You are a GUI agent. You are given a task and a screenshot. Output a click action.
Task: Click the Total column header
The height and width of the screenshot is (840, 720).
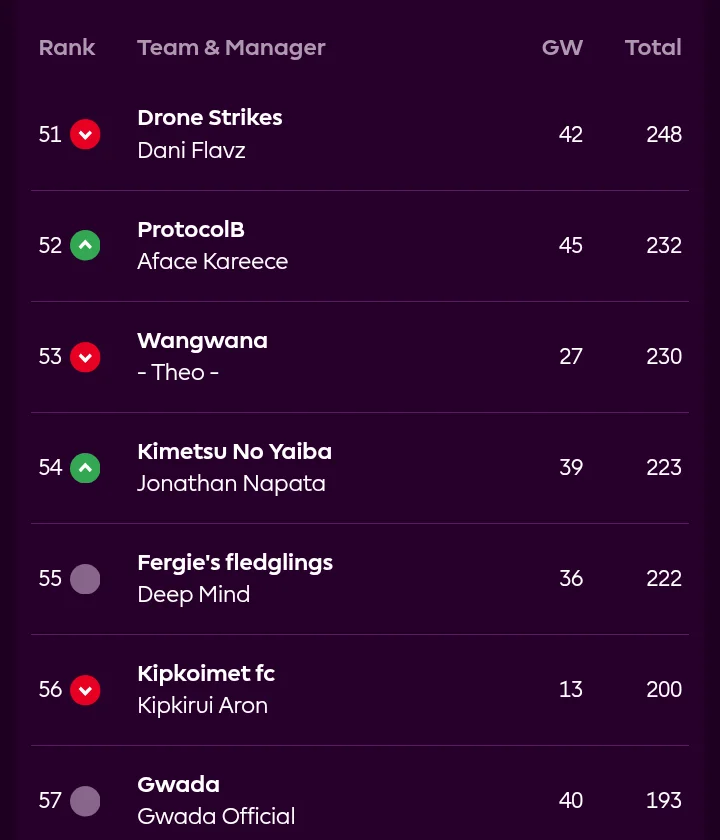coord(653,47)
